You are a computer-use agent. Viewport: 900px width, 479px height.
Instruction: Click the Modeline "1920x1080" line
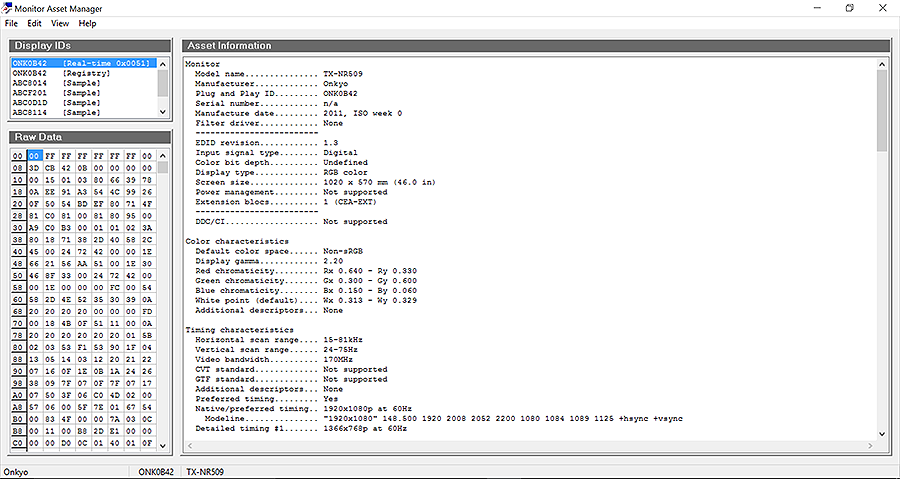coord(444,419)
